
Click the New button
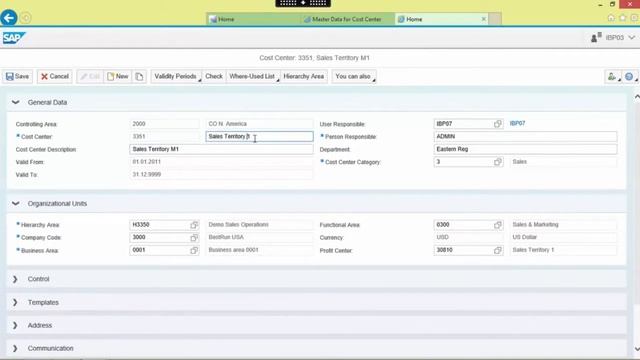[118, 76]
